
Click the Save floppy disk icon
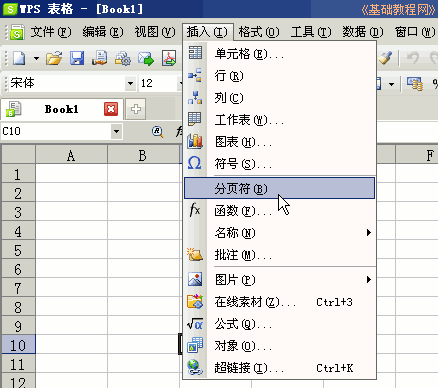[x=77, y=58]
